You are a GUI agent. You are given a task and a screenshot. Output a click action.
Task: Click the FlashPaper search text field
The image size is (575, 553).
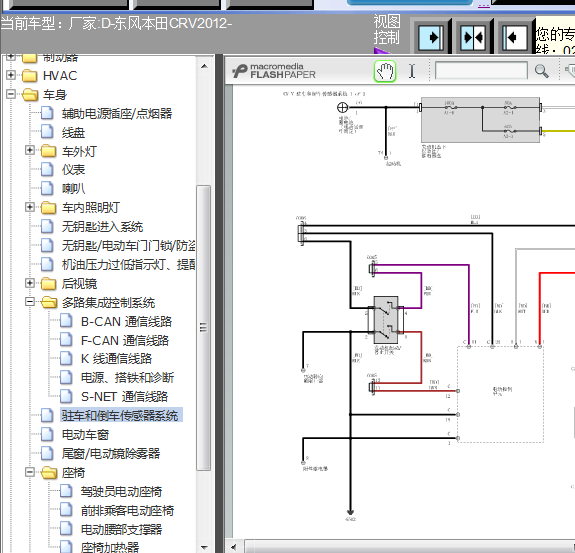(x=481, y=70)
